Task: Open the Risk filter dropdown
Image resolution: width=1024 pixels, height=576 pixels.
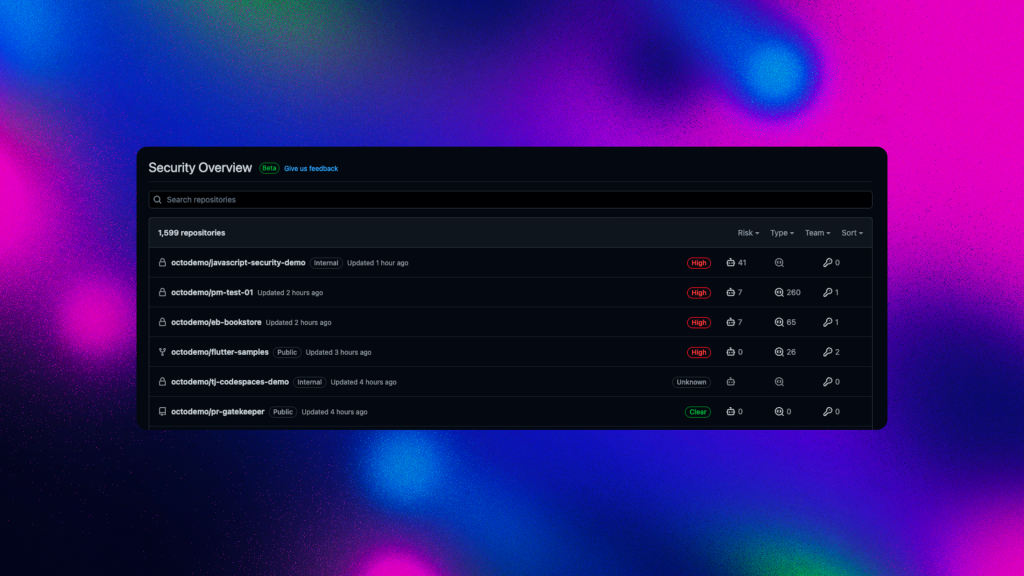Action: [748, 233]
